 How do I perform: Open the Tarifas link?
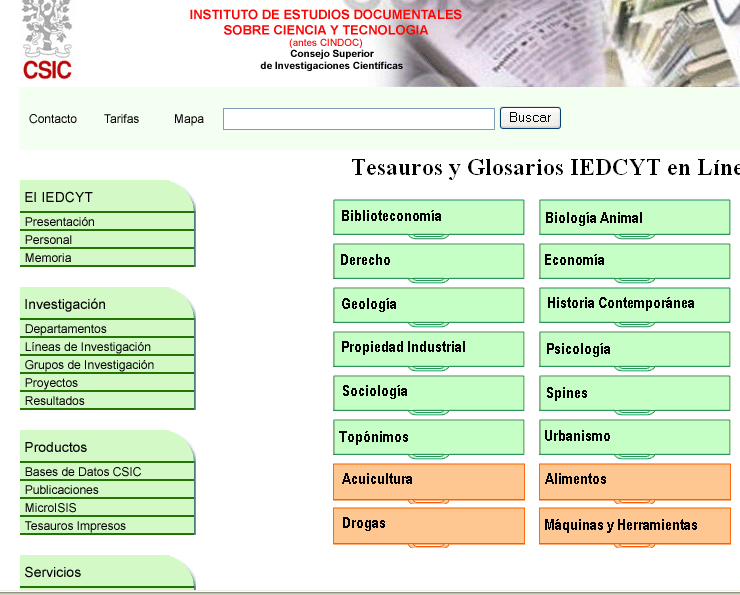121,119
